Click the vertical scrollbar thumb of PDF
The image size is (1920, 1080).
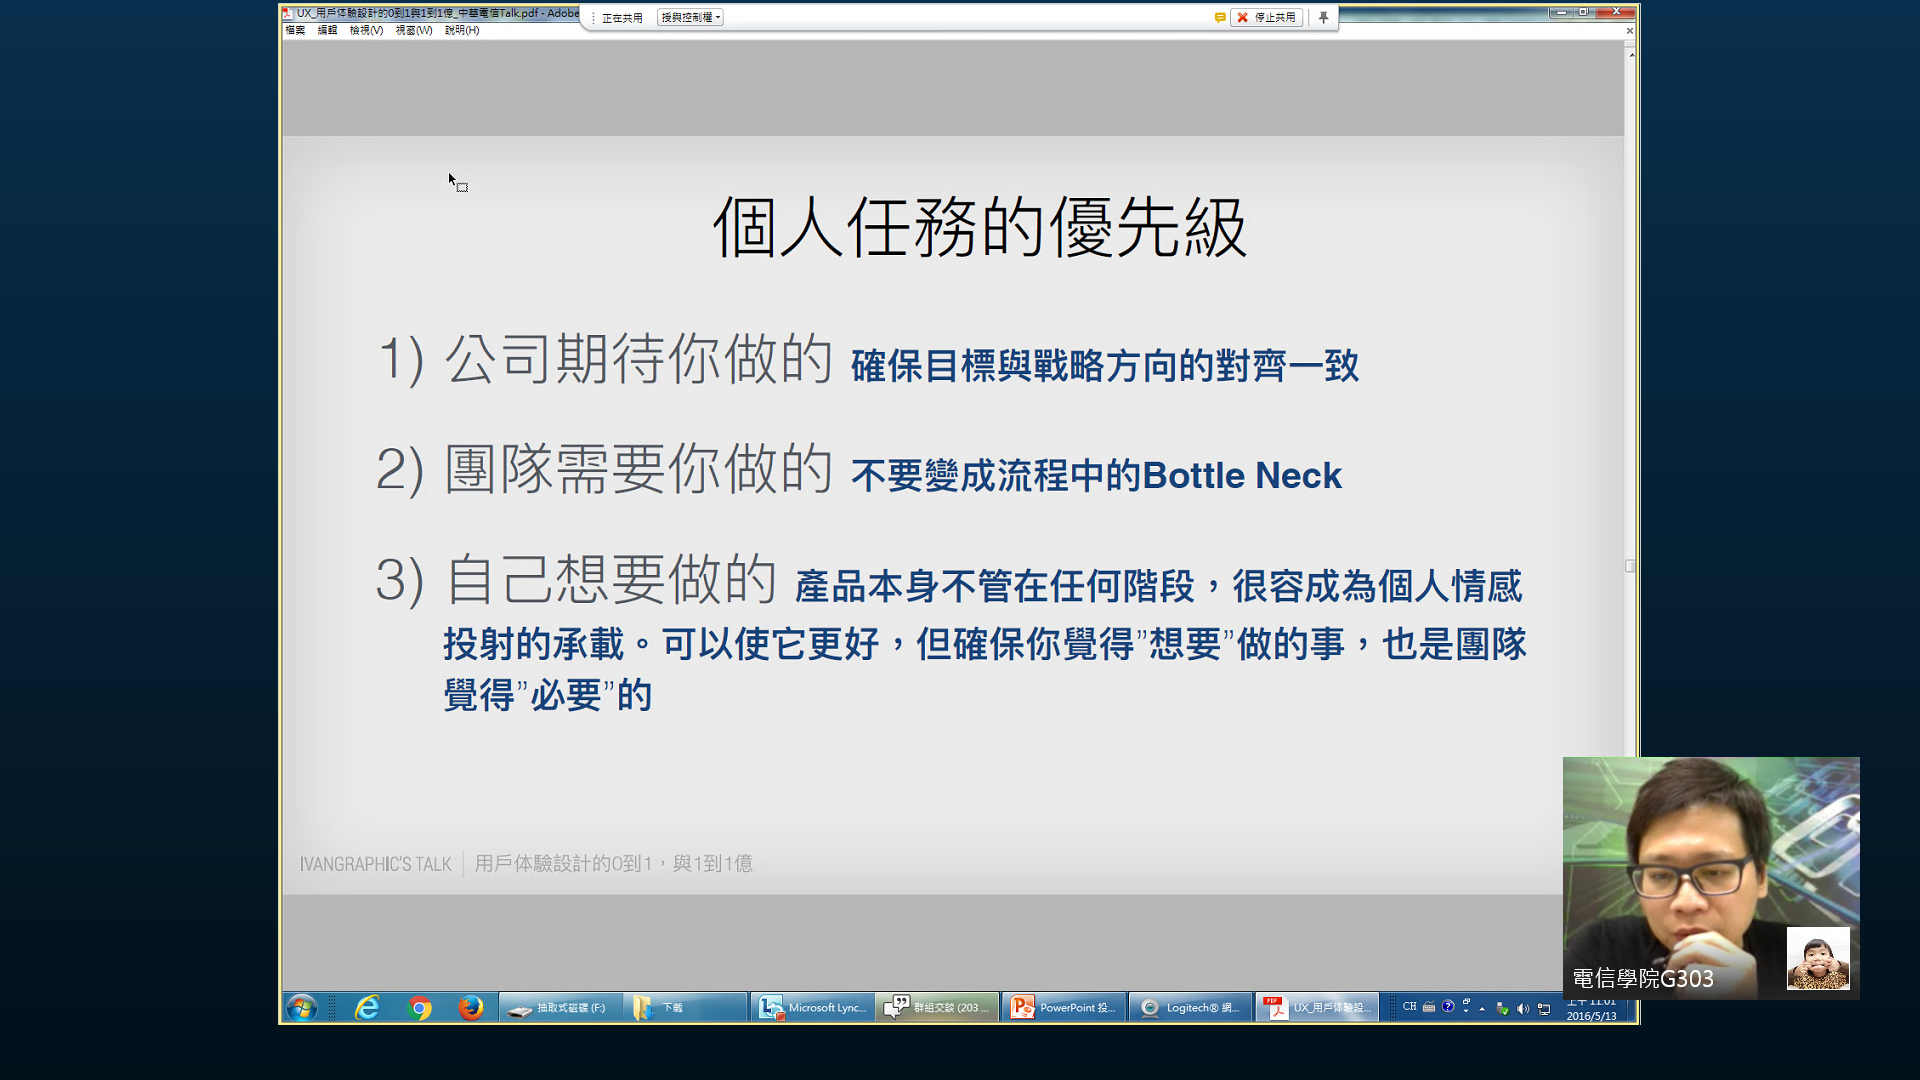1630,566
